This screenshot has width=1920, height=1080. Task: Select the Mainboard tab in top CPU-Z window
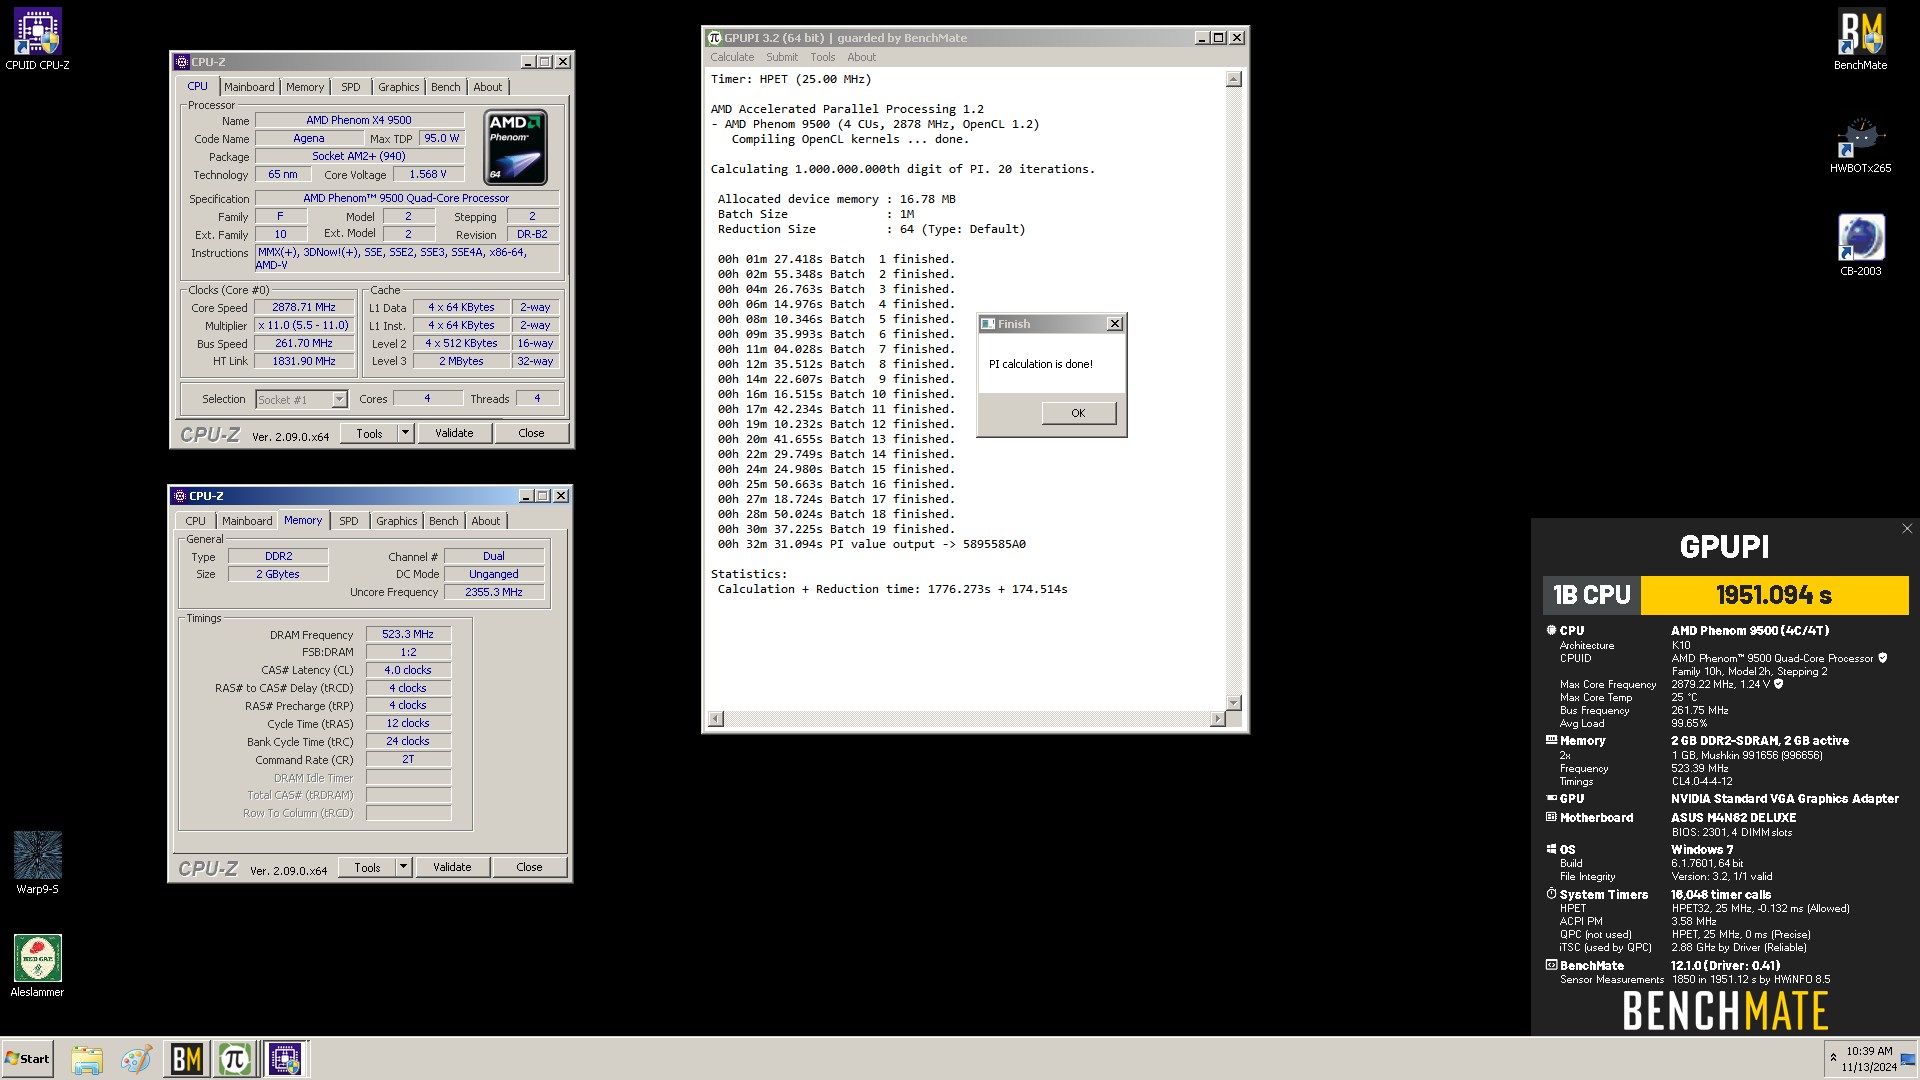coord(249,87)
